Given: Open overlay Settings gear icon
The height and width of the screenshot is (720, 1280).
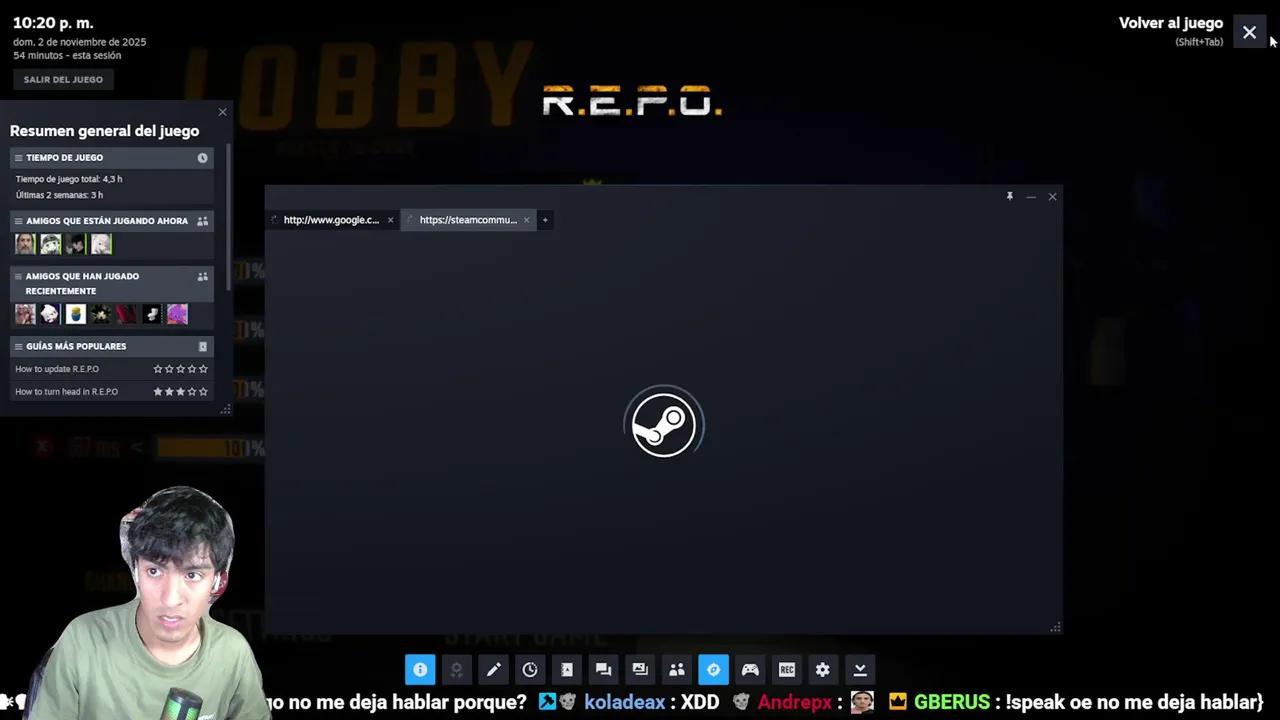Looking at the screenshot, I should [823, 670].
